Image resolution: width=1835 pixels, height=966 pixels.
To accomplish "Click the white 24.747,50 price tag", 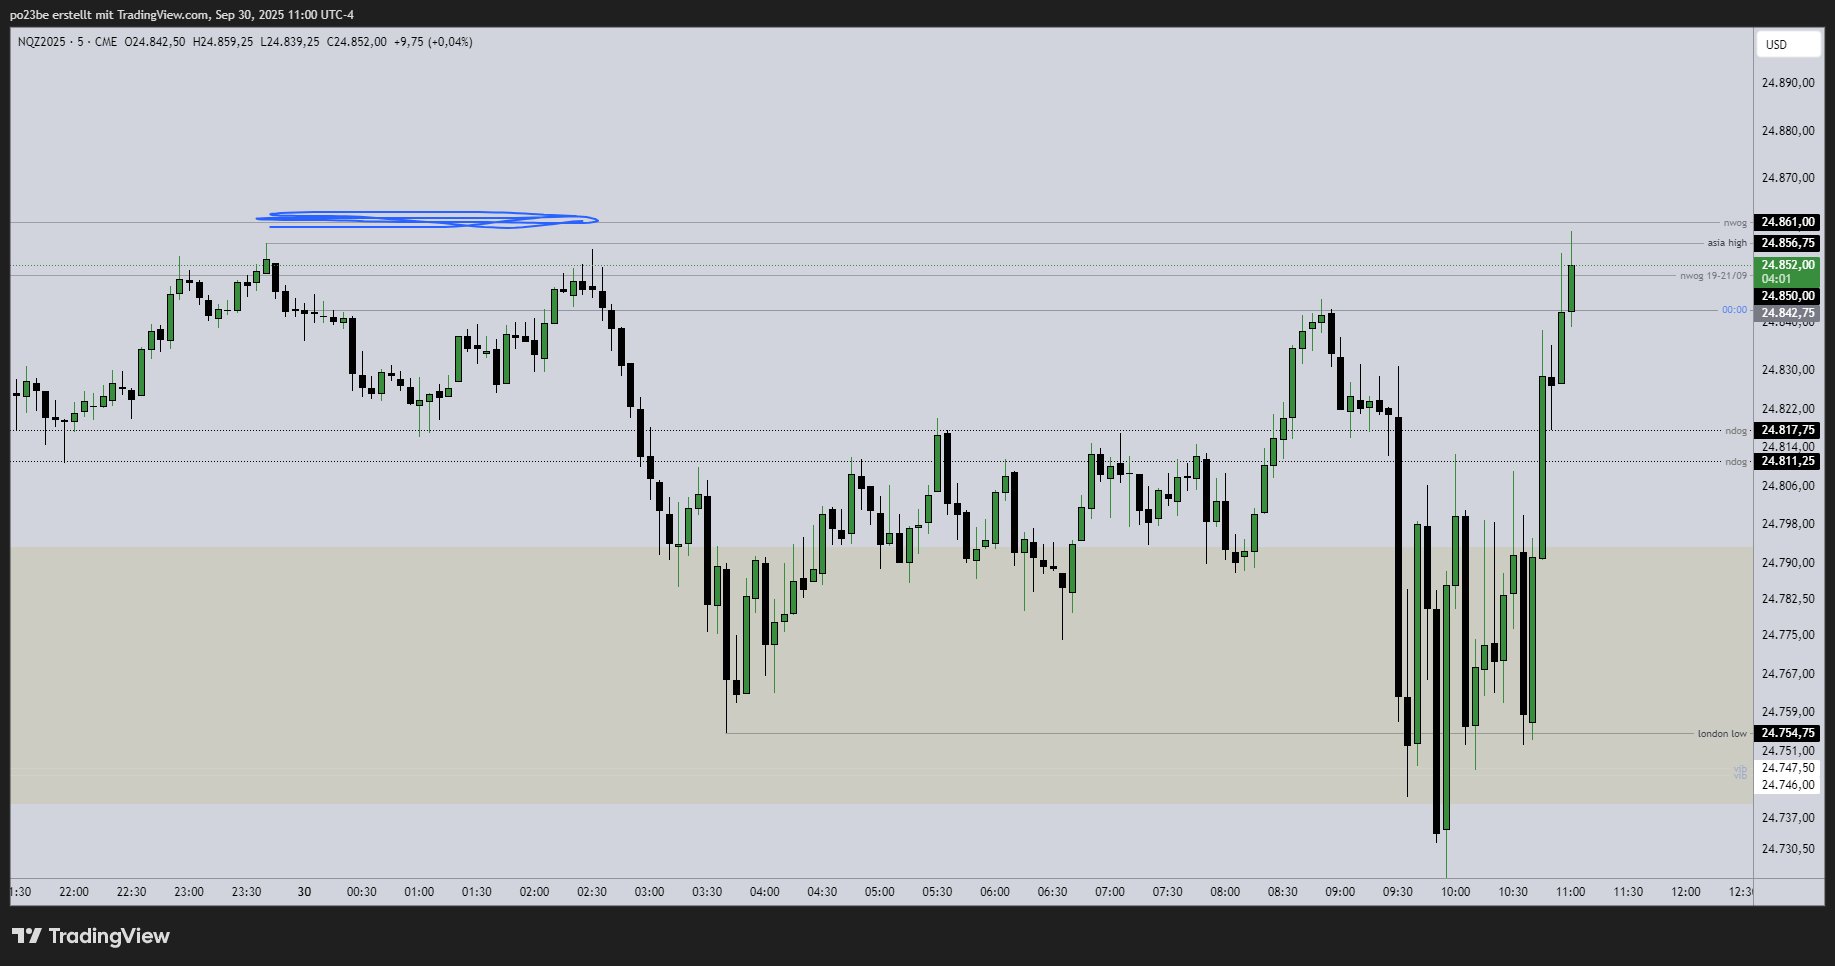I will point(1787,768).
